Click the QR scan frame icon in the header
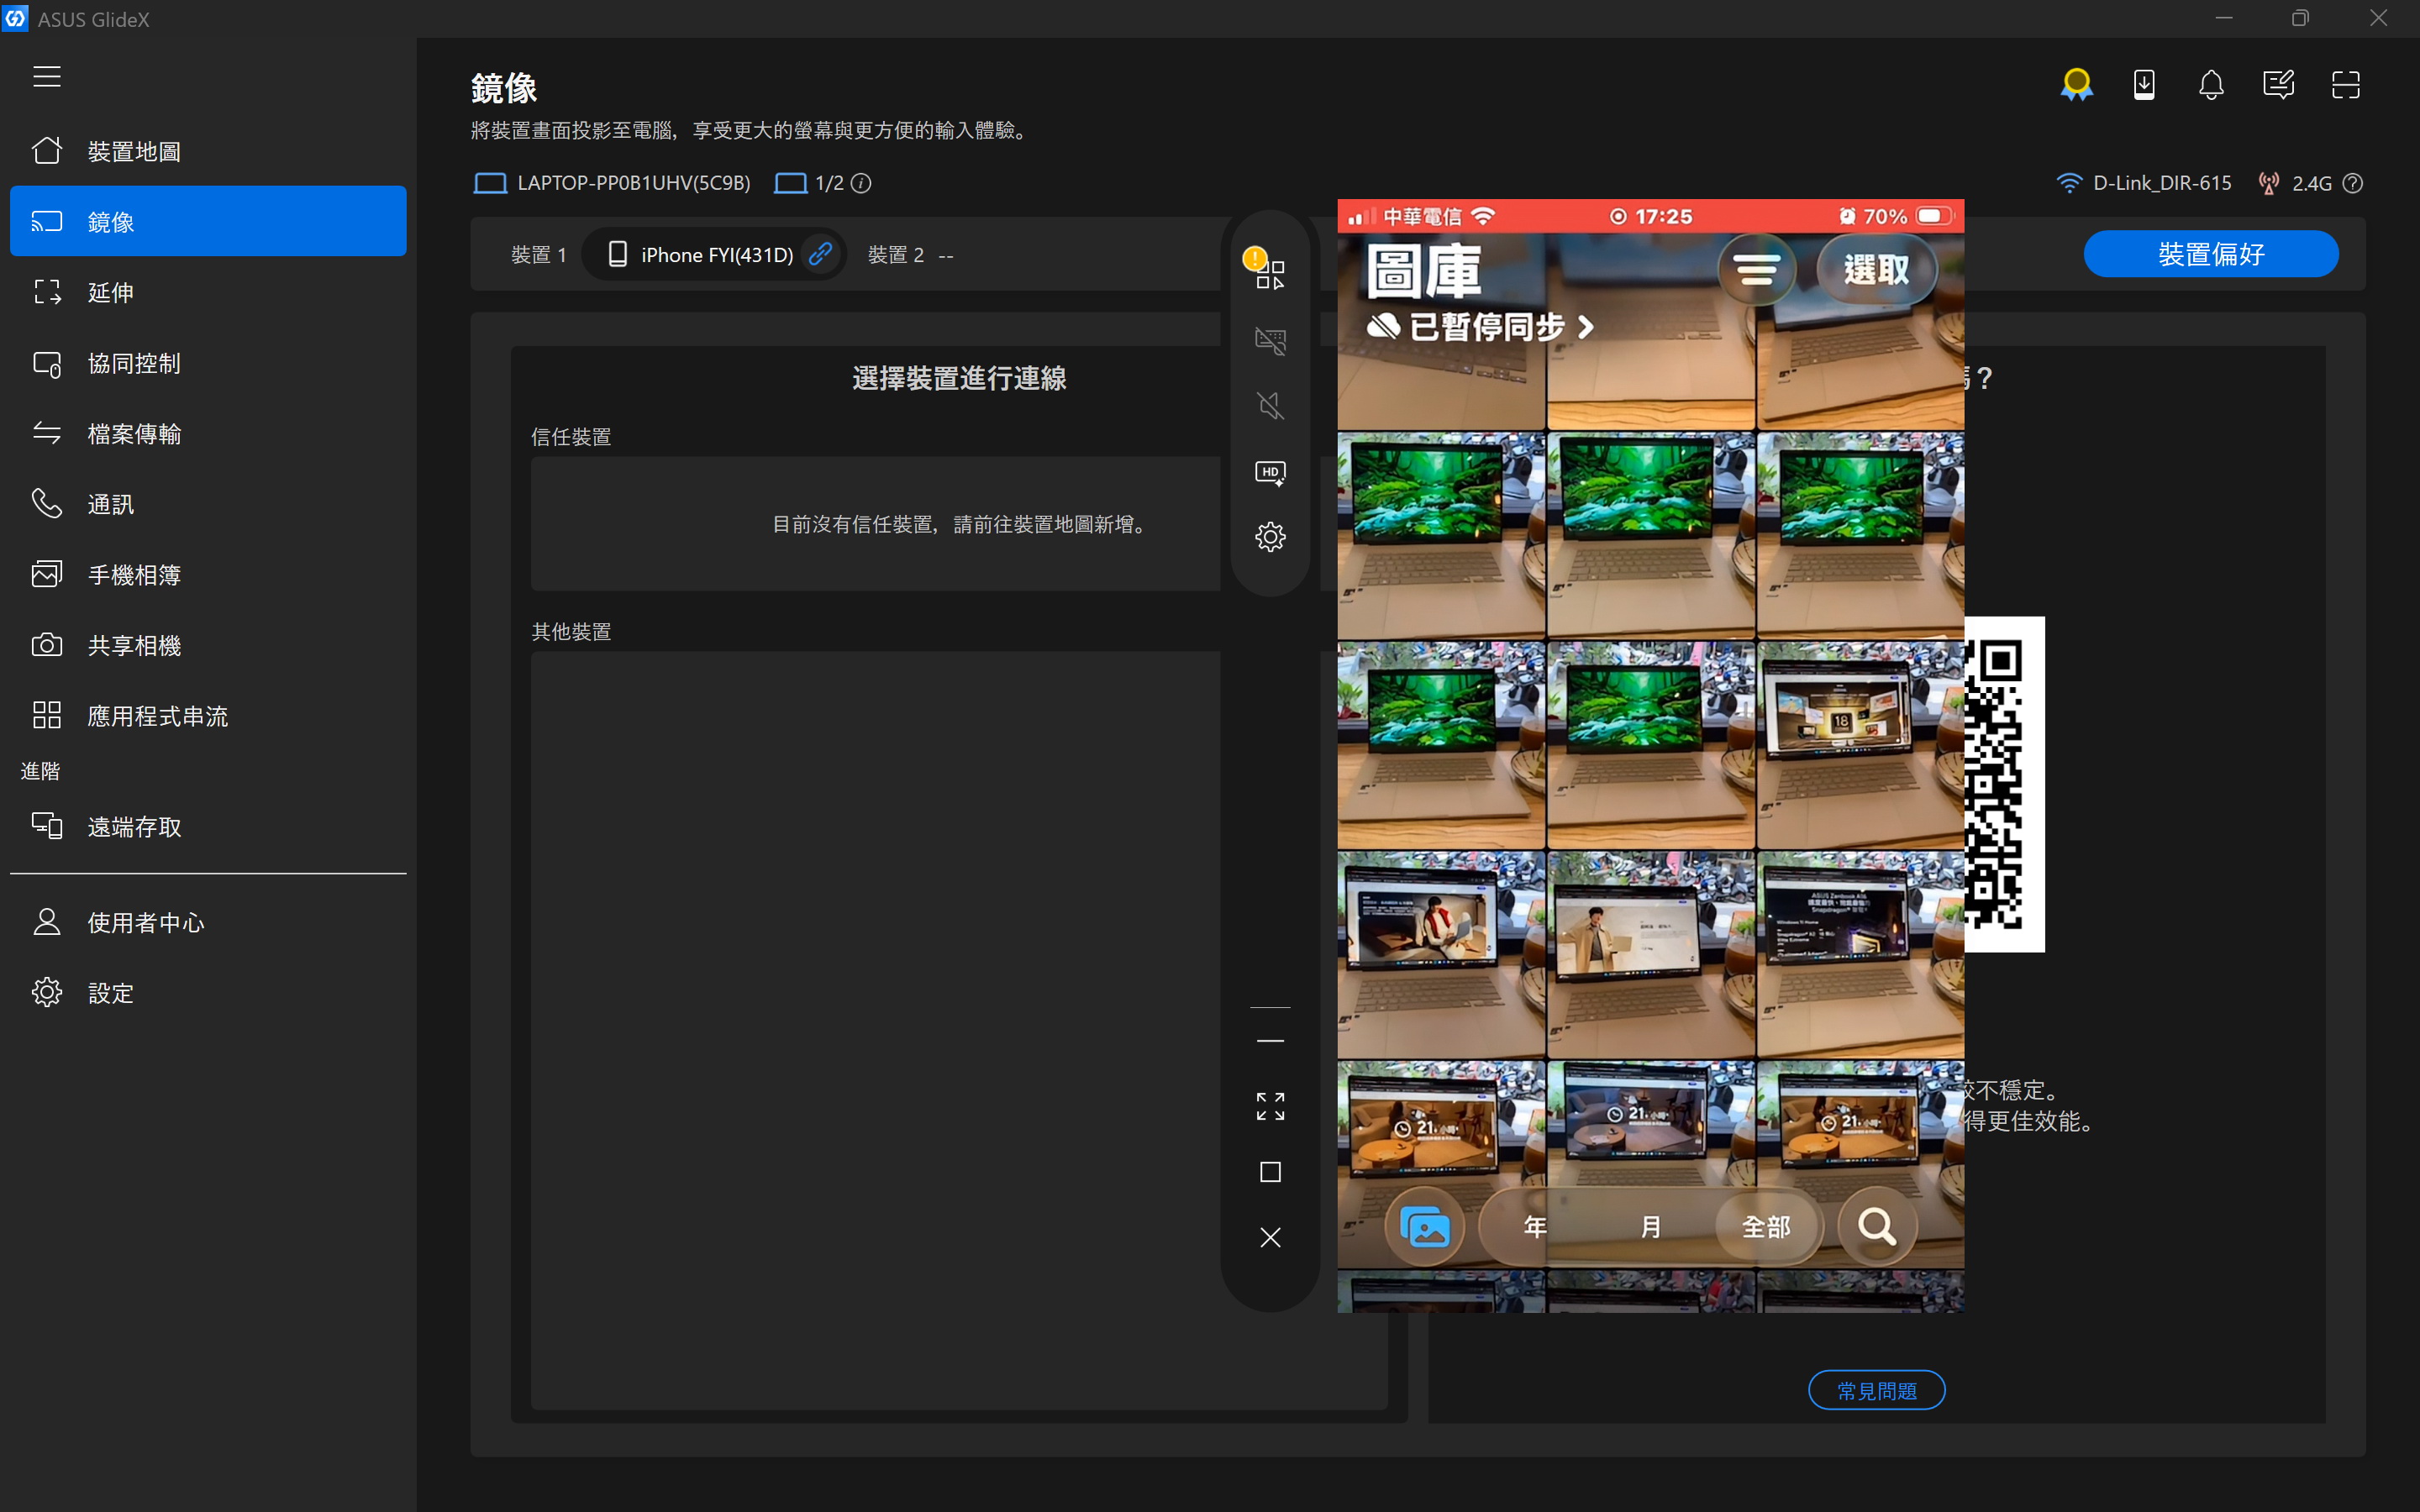 (2345, 85)
